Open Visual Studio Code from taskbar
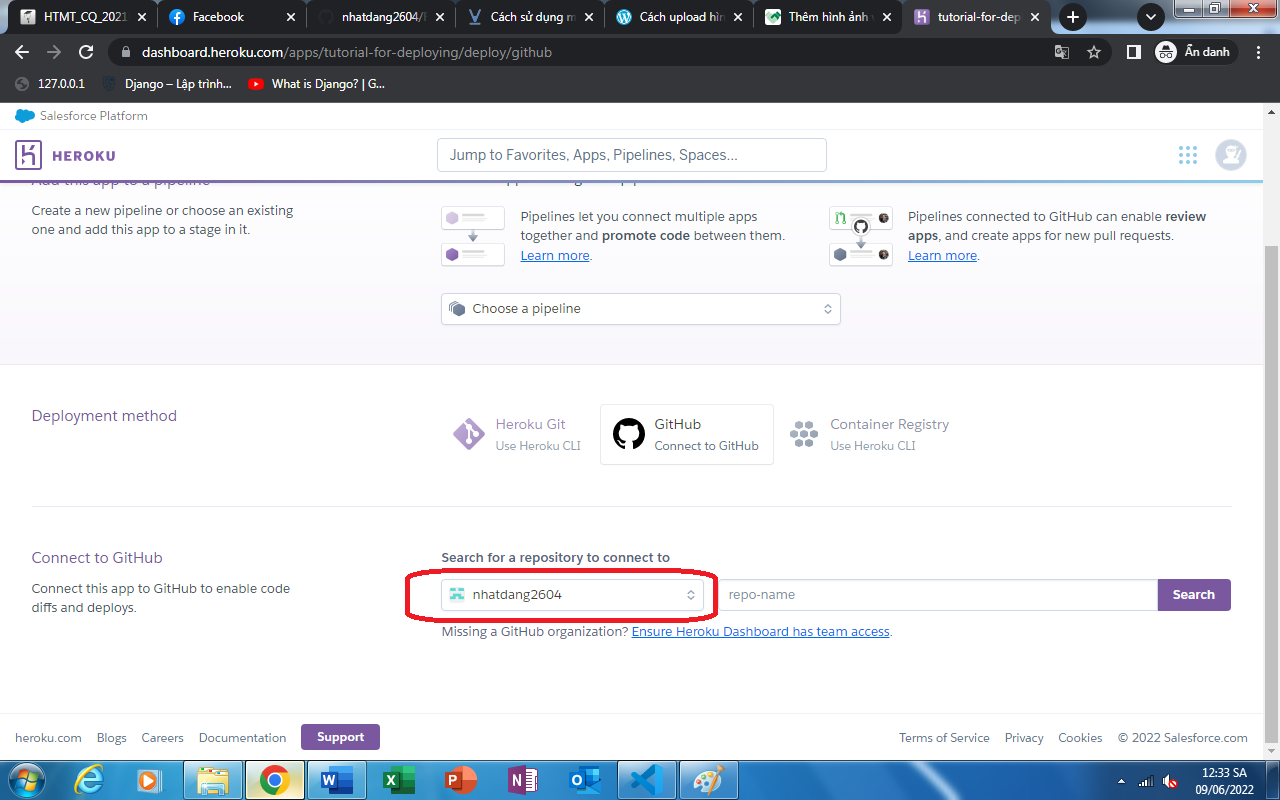 tap(647, 780)
